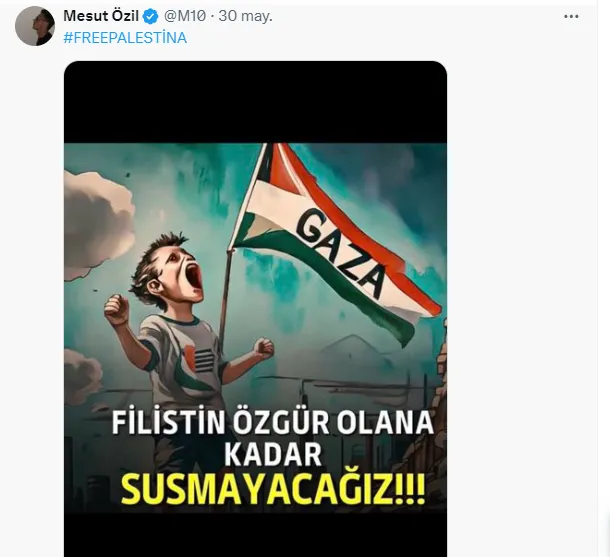Click the black top bar of the media
Viewport: 610px width, 557px height.
[x=255, y=102]
